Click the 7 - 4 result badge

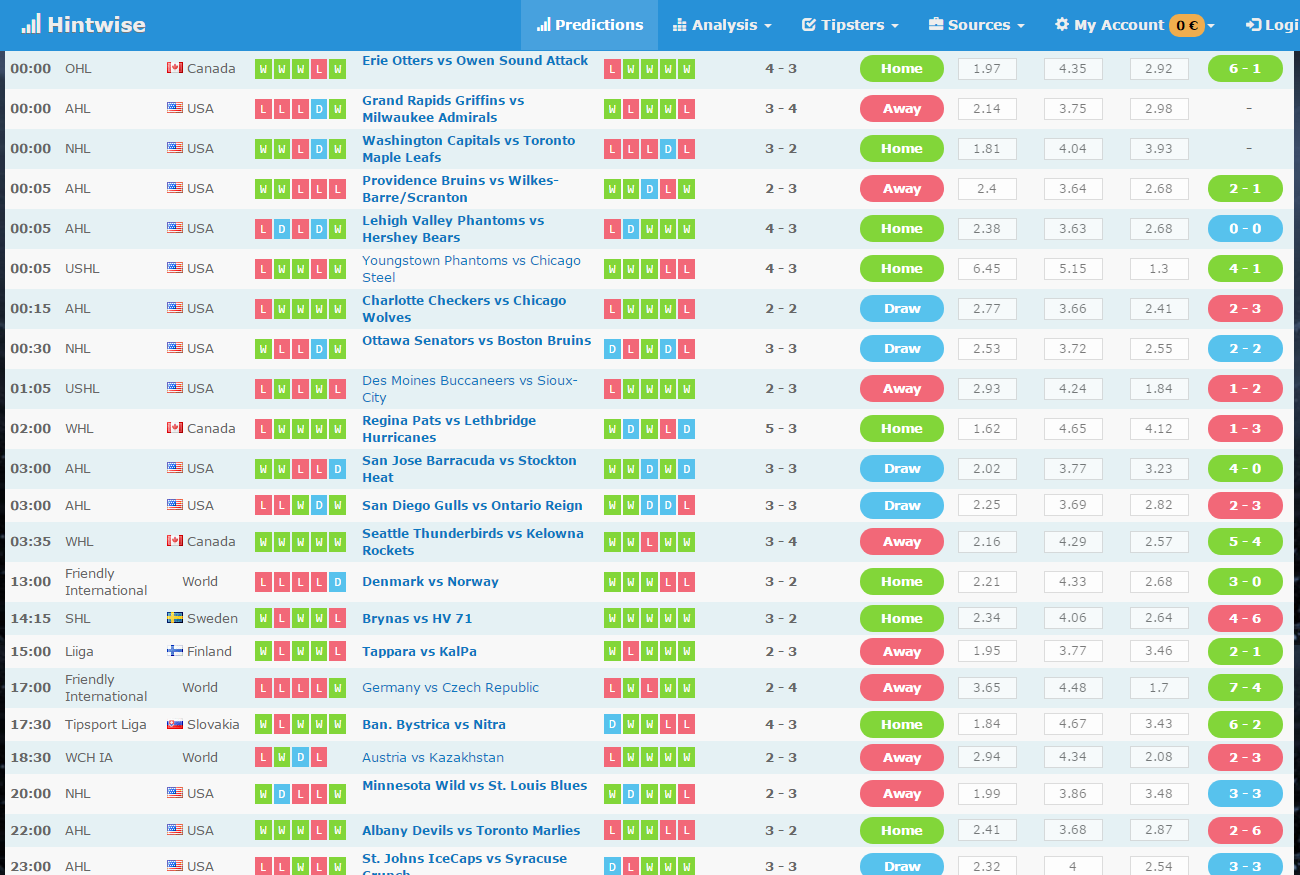pos(1245,688)
